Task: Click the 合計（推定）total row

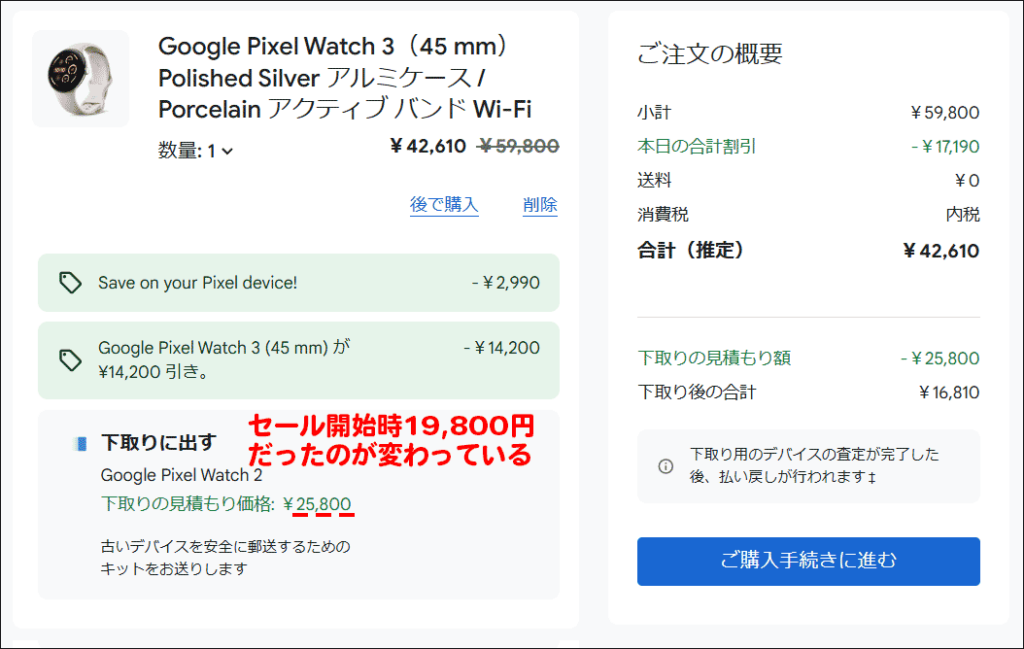Action: 808,250
